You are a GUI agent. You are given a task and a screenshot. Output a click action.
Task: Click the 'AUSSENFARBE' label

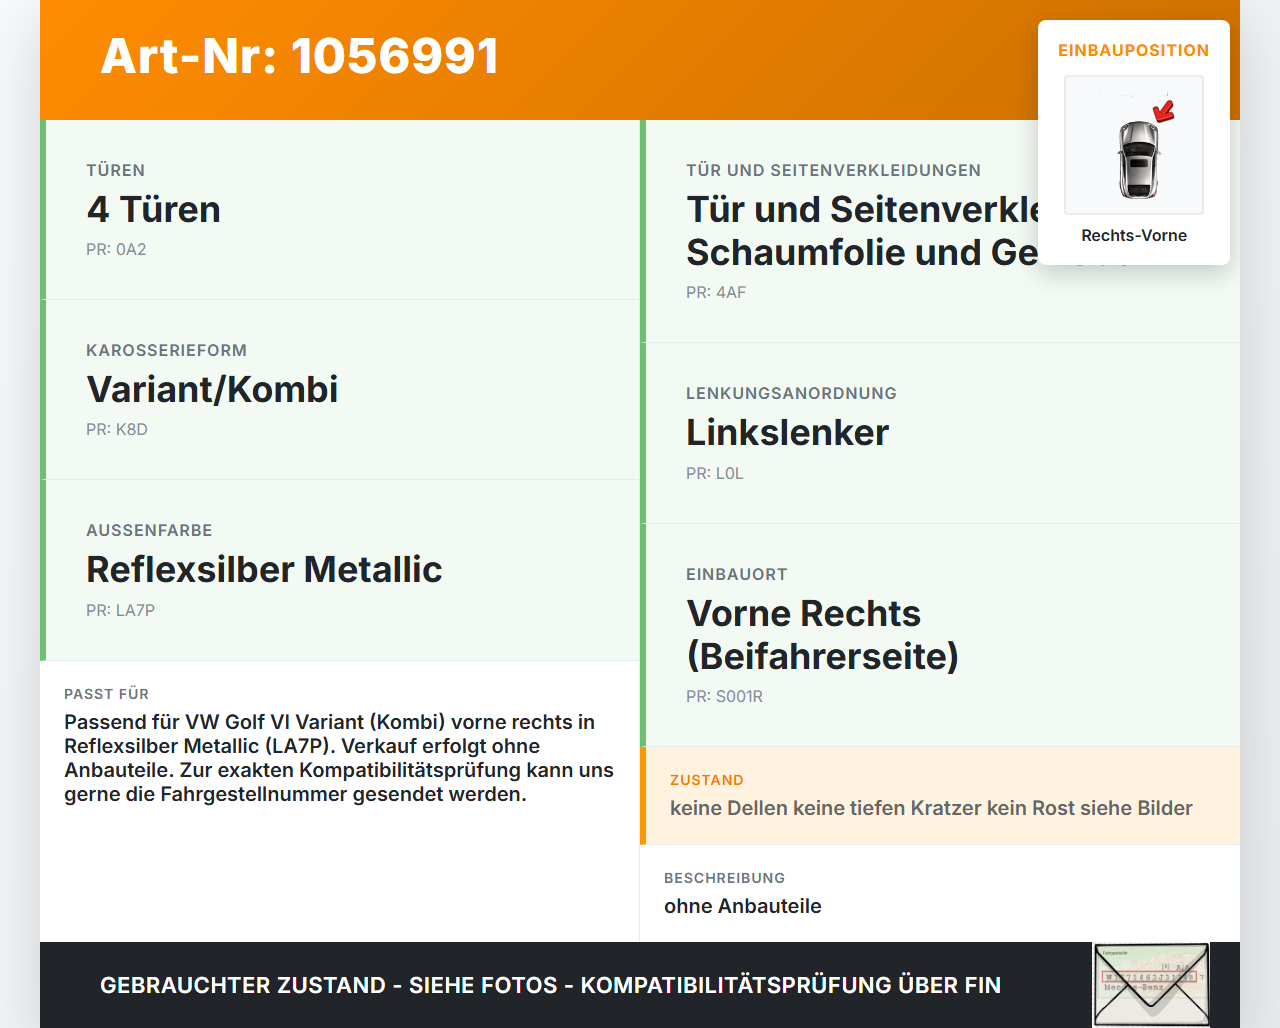[149, 530]
